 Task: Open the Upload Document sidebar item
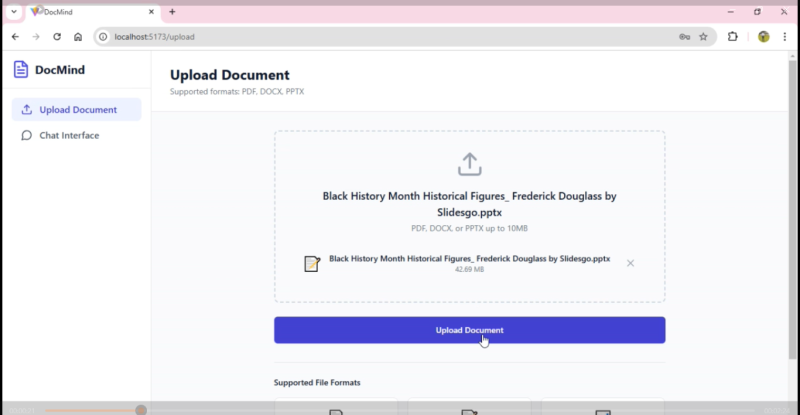click(76, 110)
